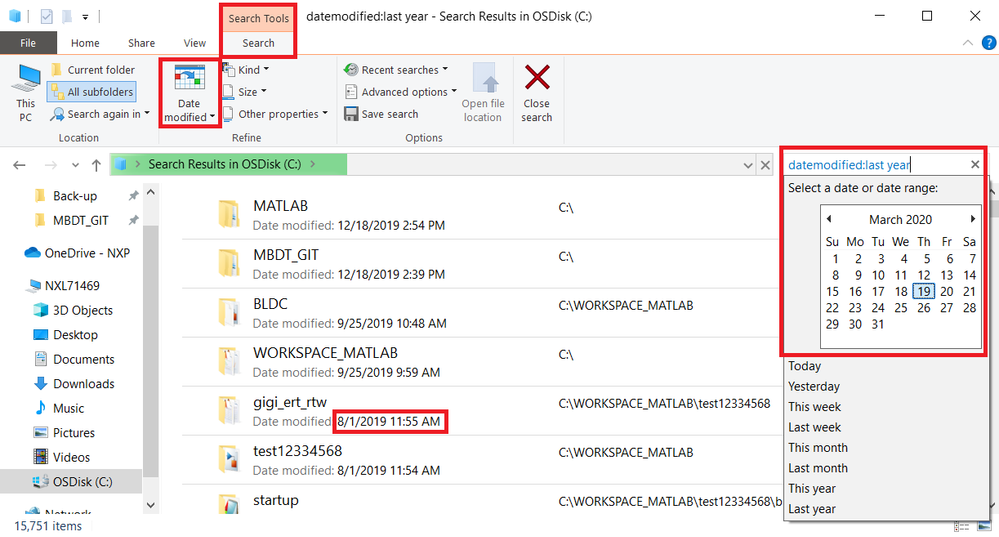Open Search again in dropdown
This screenshot has width=999, height=537.
click(100, 114)
